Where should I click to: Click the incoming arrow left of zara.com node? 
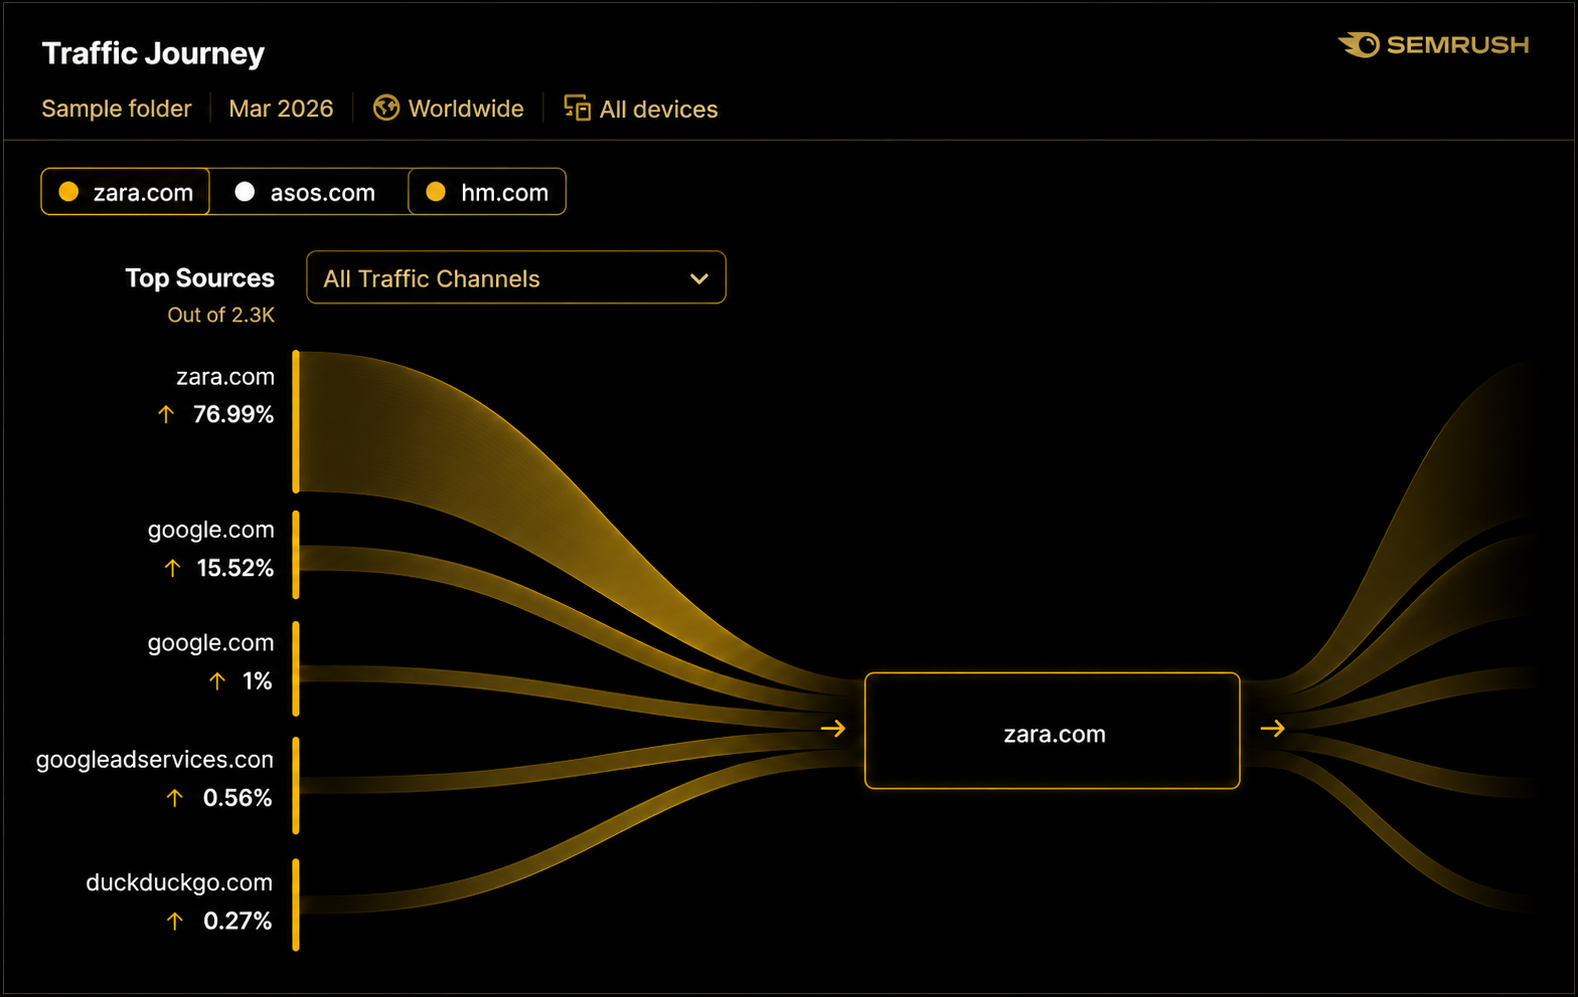833,729
